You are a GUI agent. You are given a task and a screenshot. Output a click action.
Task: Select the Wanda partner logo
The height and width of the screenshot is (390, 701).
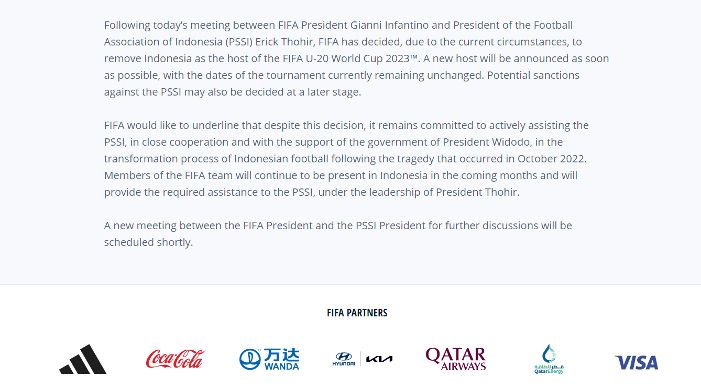coord(269,359)
